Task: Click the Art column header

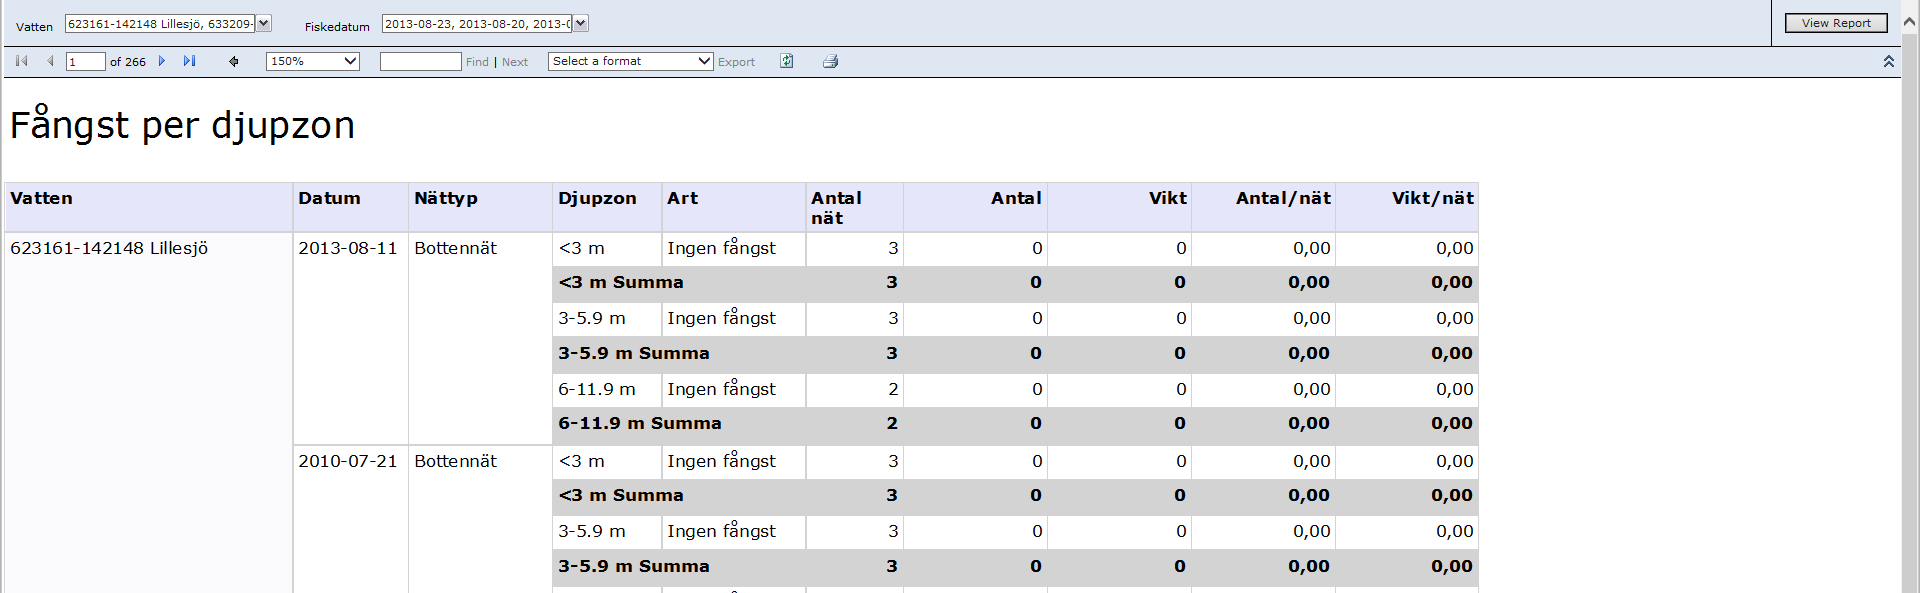Action: point(734,208)
